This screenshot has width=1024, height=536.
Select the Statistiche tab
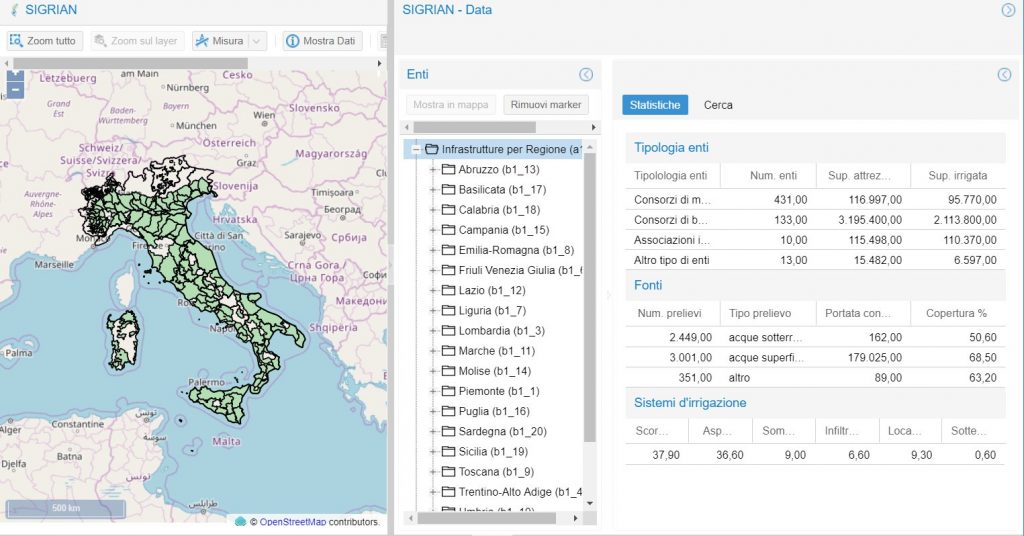click(655, 105)
